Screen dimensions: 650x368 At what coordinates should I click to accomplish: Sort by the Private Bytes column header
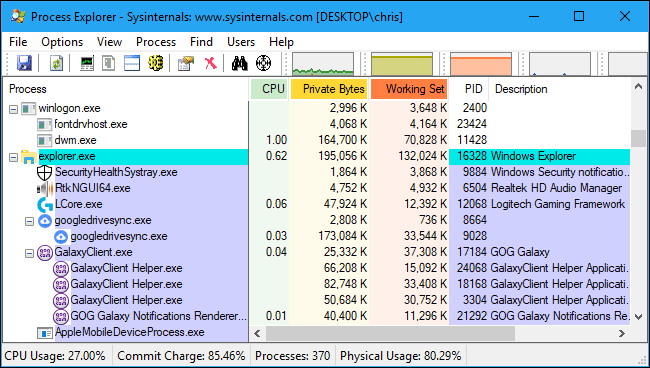pos(329,89)
